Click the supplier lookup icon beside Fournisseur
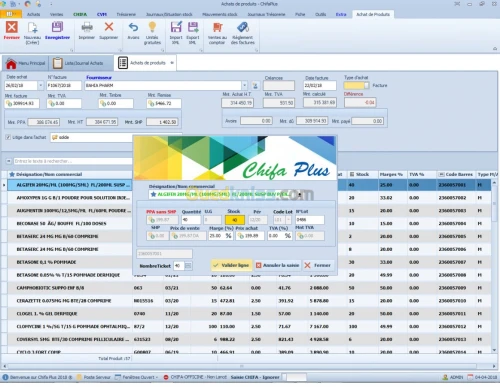 tap(255, 86)
